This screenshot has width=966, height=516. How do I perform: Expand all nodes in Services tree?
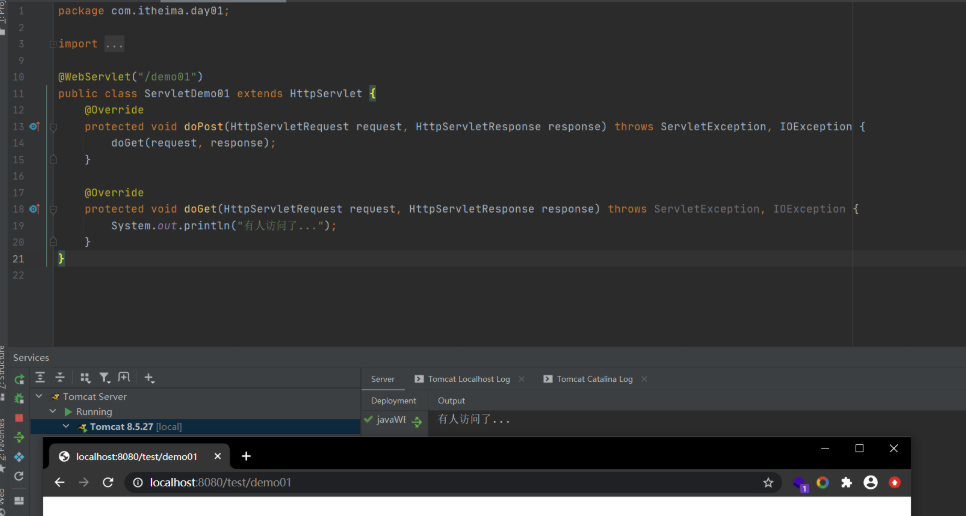(x=40, y=377)
